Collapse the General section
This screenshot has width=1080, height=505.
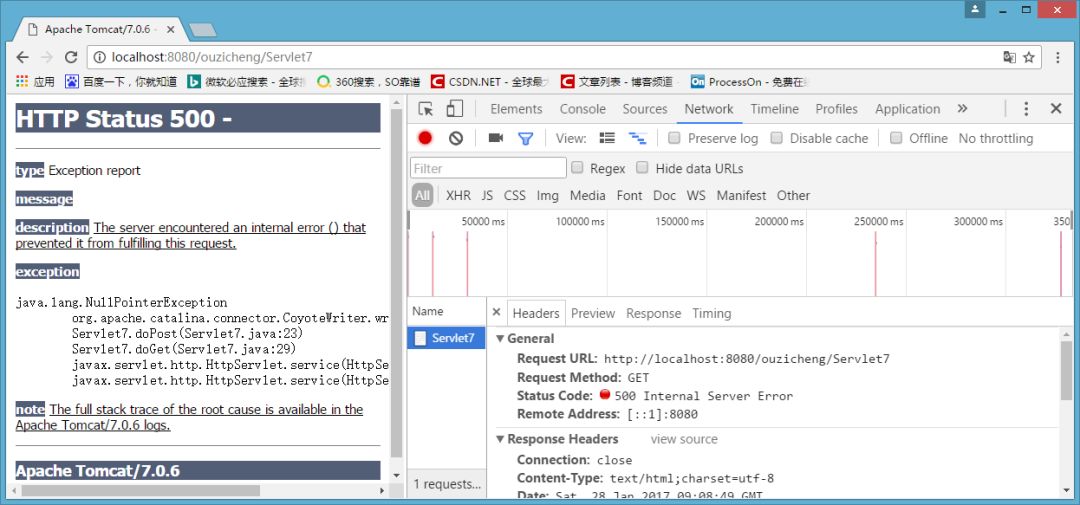coord(501,338)
